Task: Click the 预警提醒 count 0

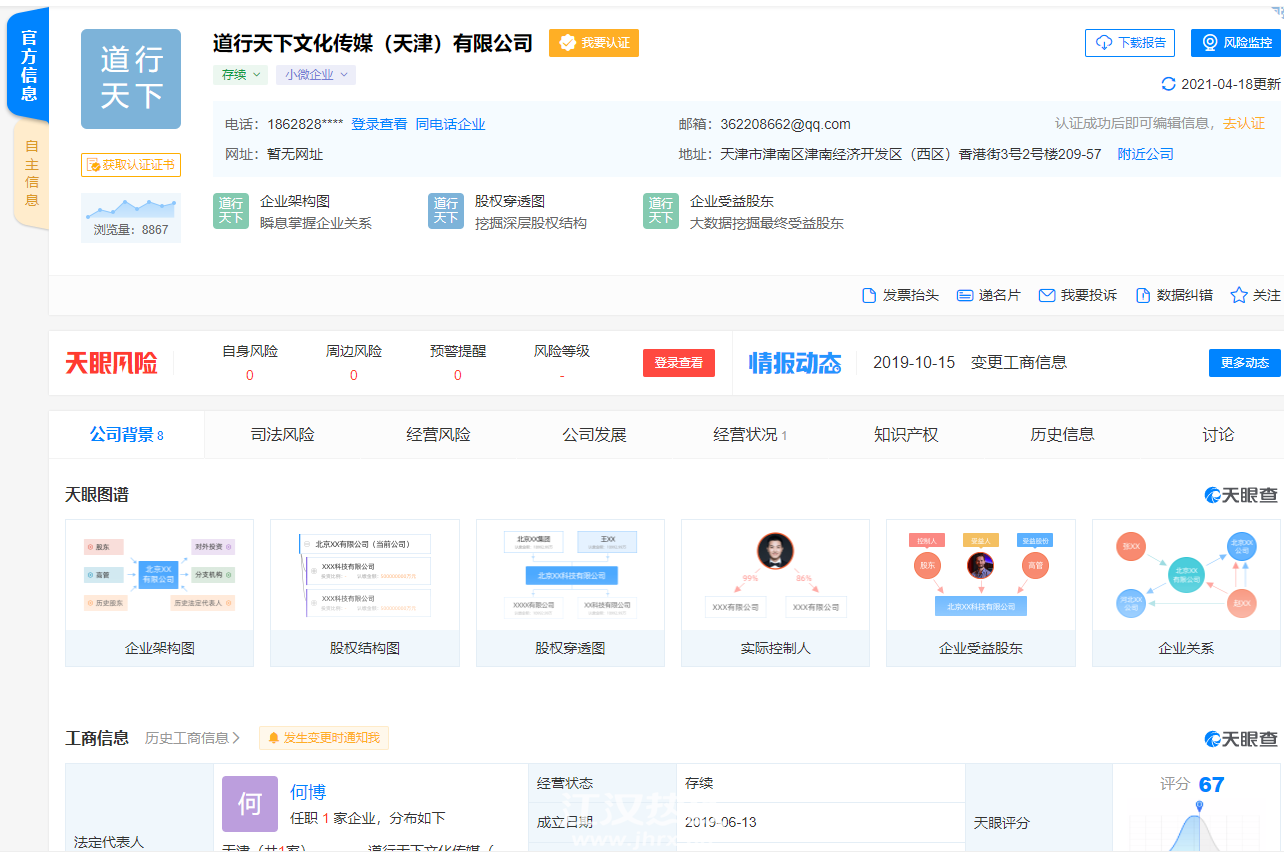Action: pyautogui.click(x=458, y=376)
